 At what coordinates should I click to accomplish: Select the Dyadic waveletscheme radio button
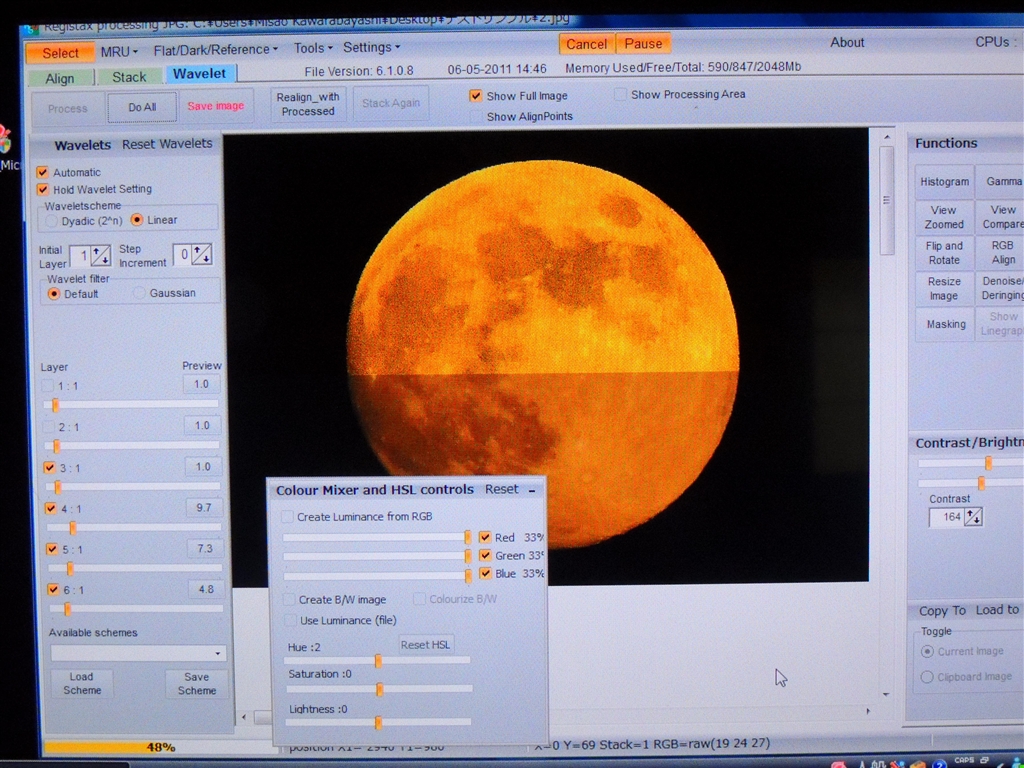(52, 220)
